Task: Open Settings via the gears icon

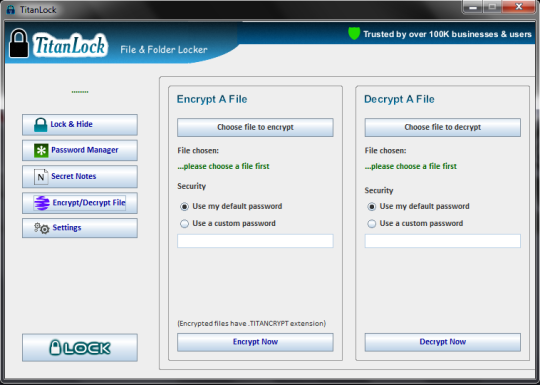Action: pos(41,228)
